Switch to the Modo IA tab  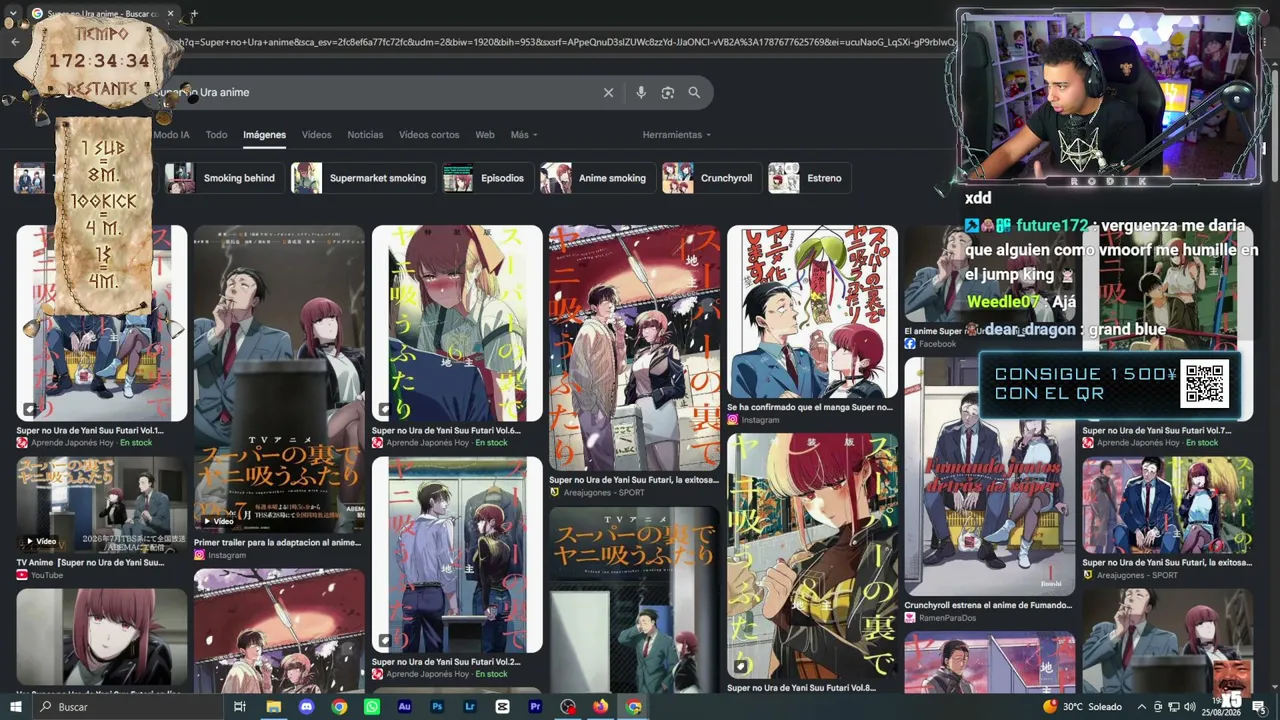pos(171,135)
